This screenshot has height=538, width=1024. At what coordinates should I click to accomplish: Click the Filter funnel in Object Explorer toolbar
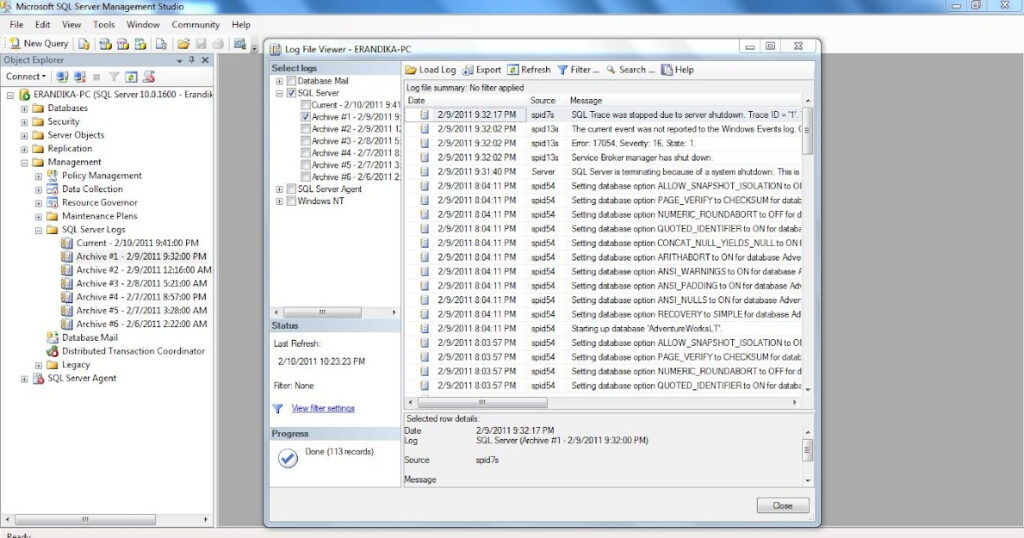pos(114,76)
